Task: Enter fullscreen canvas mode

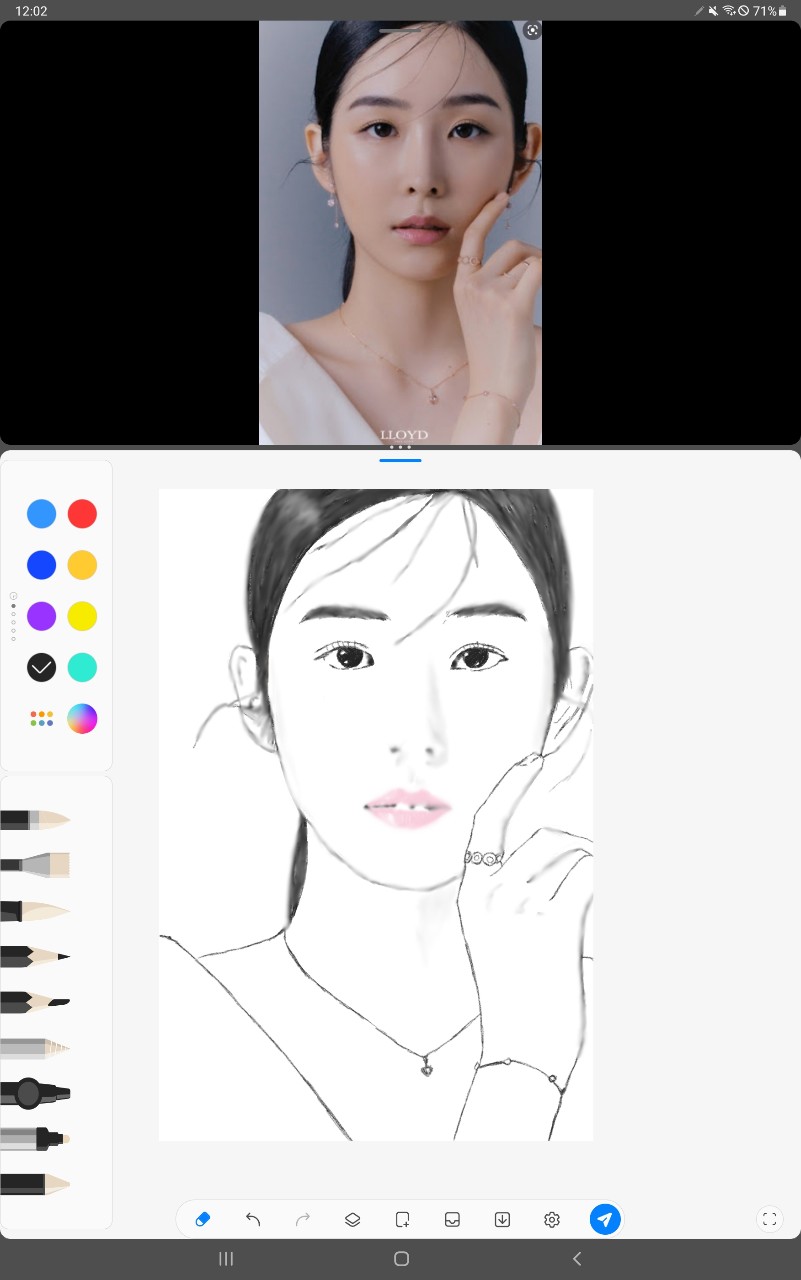Action: (x=769, y=1219)
